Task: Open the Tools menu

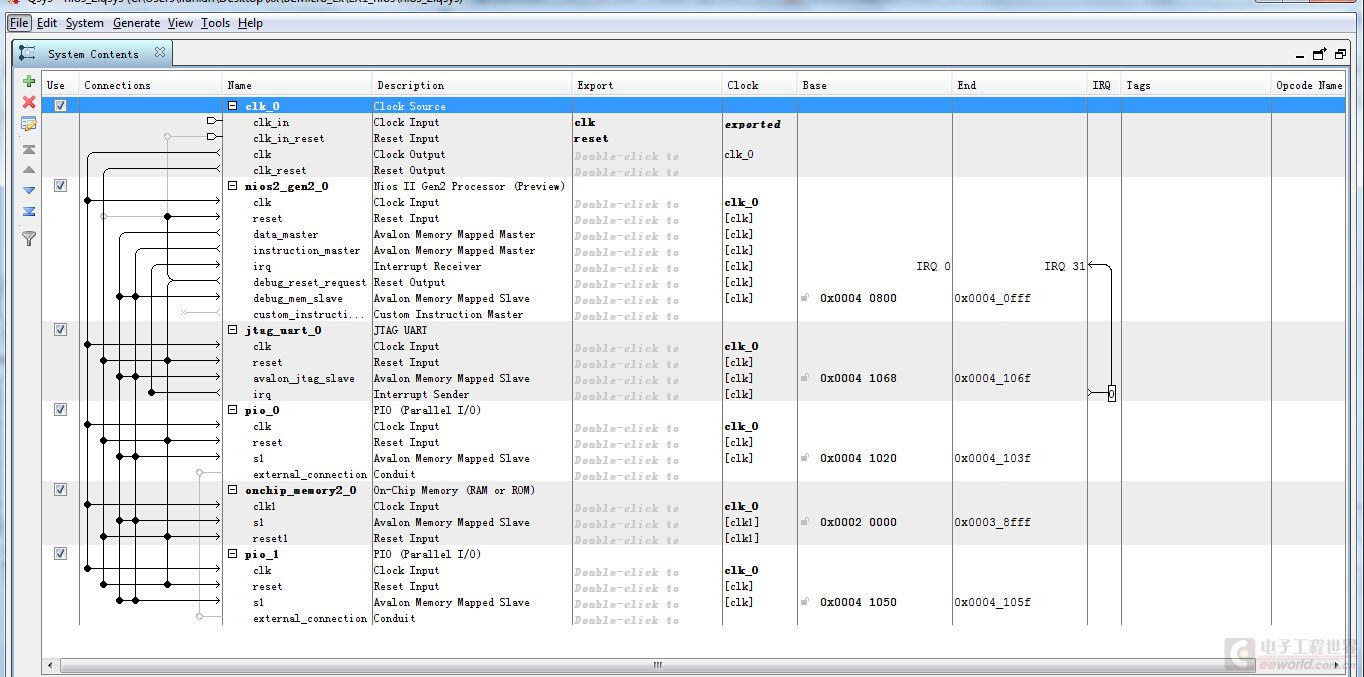Action: [x=215, y=22]
